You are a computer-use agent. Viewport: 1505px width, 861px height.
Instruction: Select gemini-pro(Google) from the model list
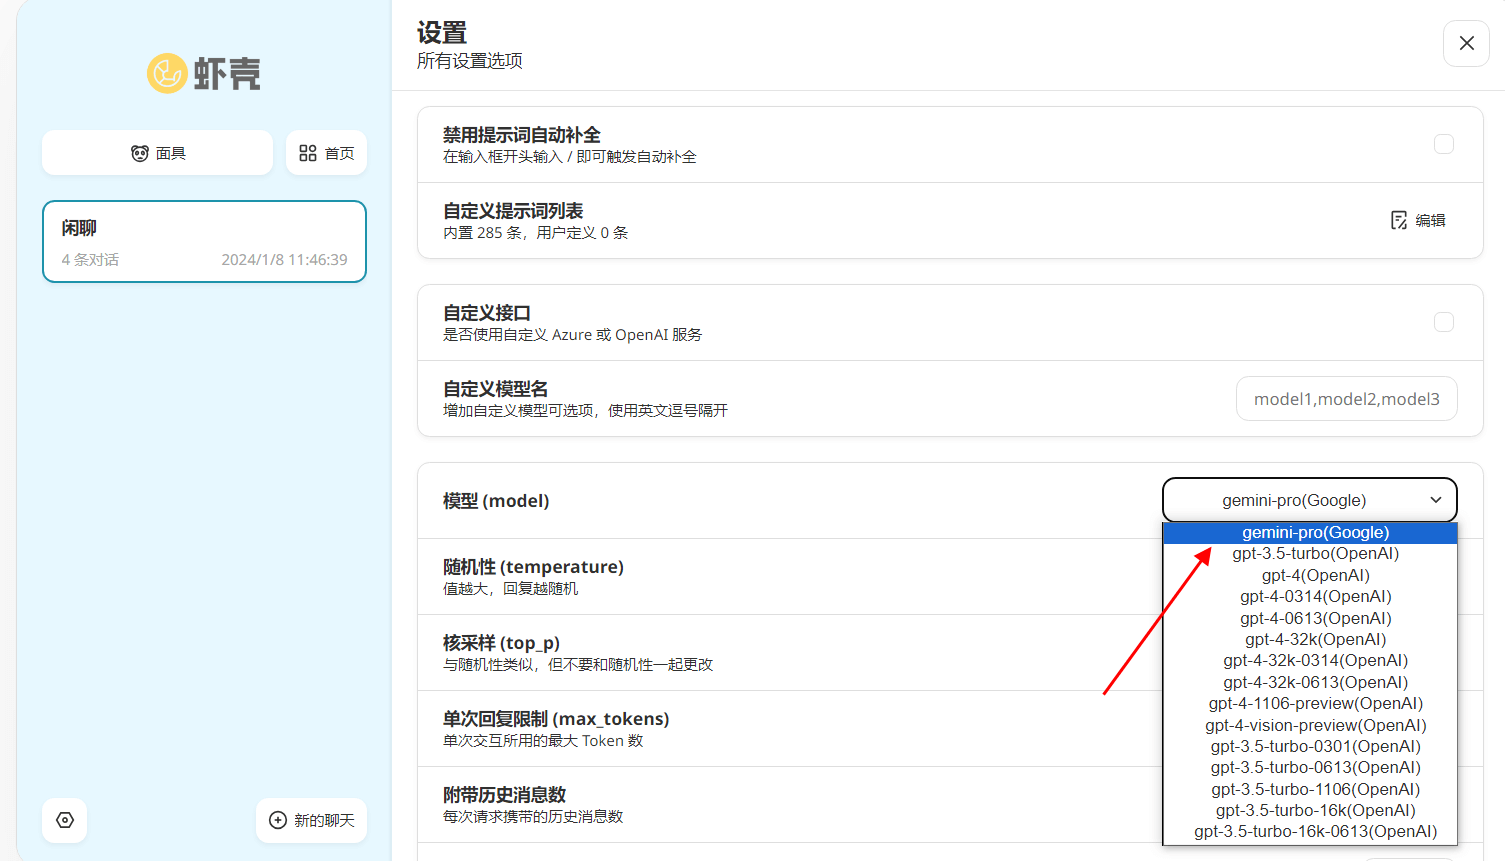1315,532
